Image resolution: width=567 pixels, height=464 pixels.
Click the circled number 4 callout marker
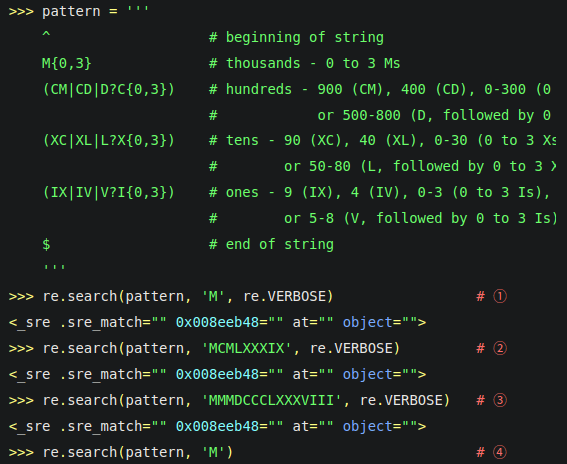(x=500, y=452)
